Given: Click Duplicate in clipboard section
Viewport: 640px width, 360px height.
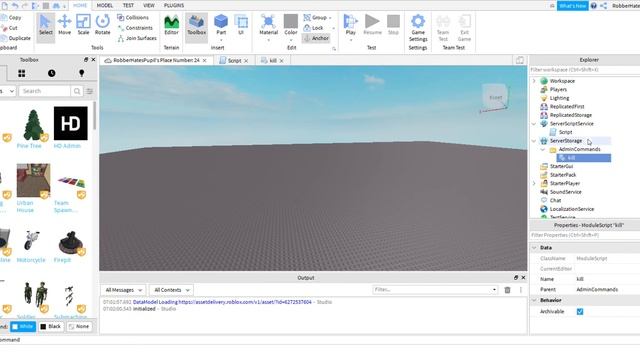Looking at the screenshot, I should click(16, 38).
